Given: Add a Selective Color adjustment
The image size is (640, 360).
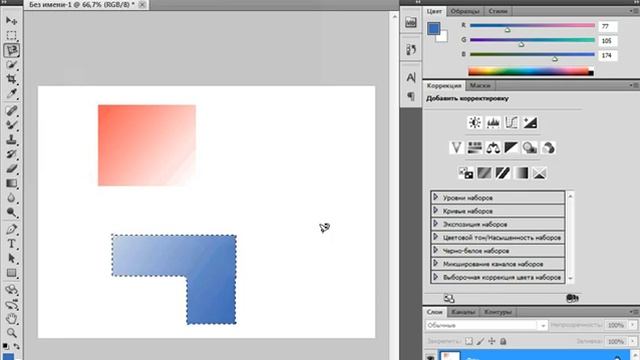Looking at the screenshot, I should 540,173.
